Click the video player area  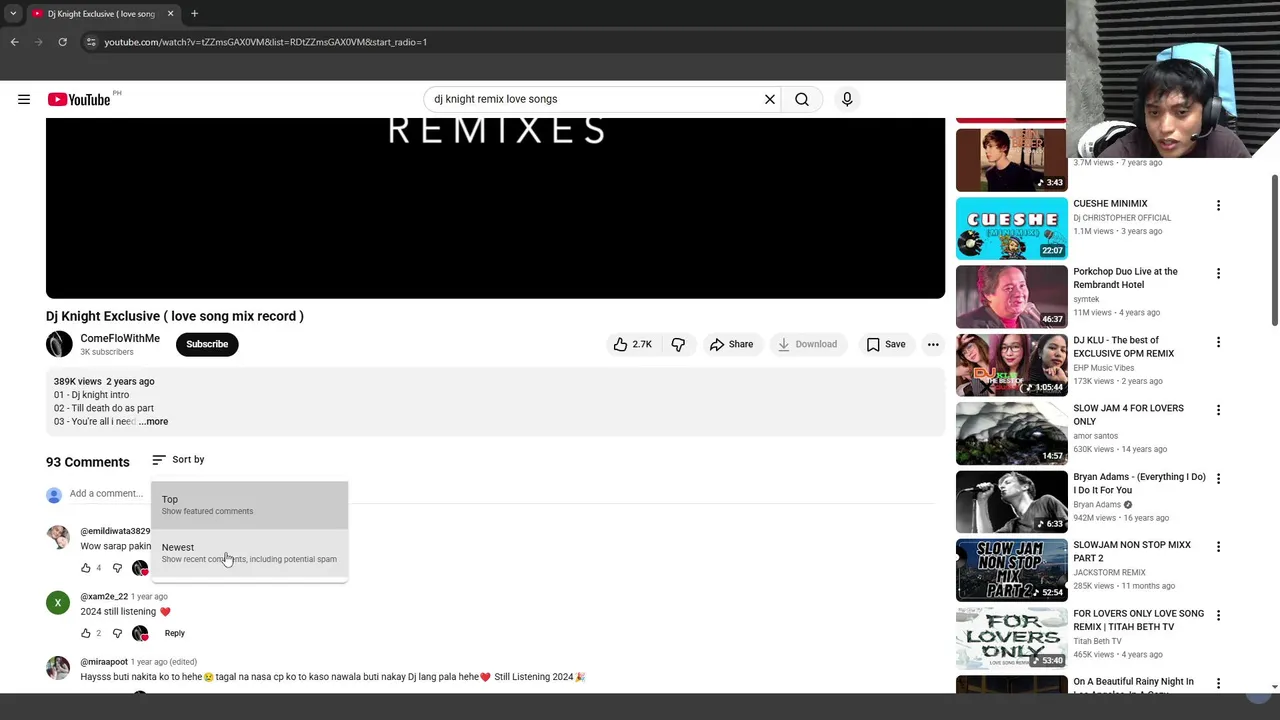coord(495,208)
